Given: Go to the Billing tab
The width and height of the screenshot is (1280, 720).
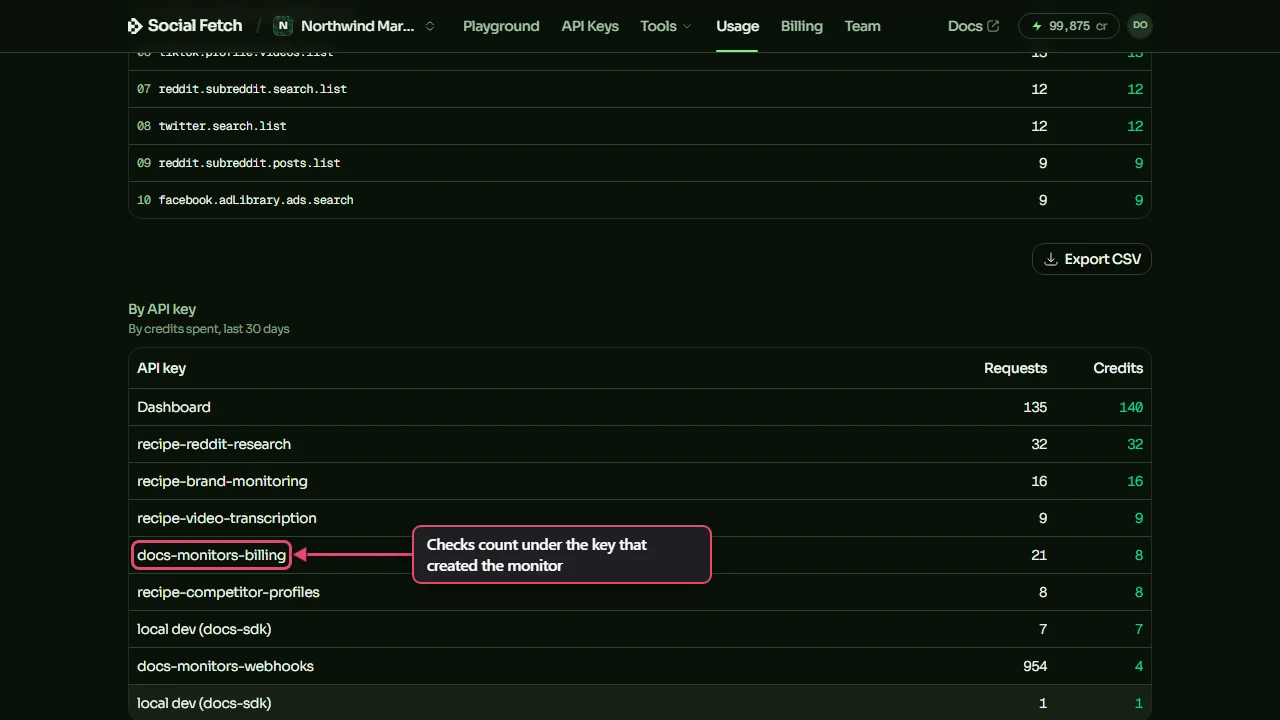Looking at the screenshot, I should (802, 26).
